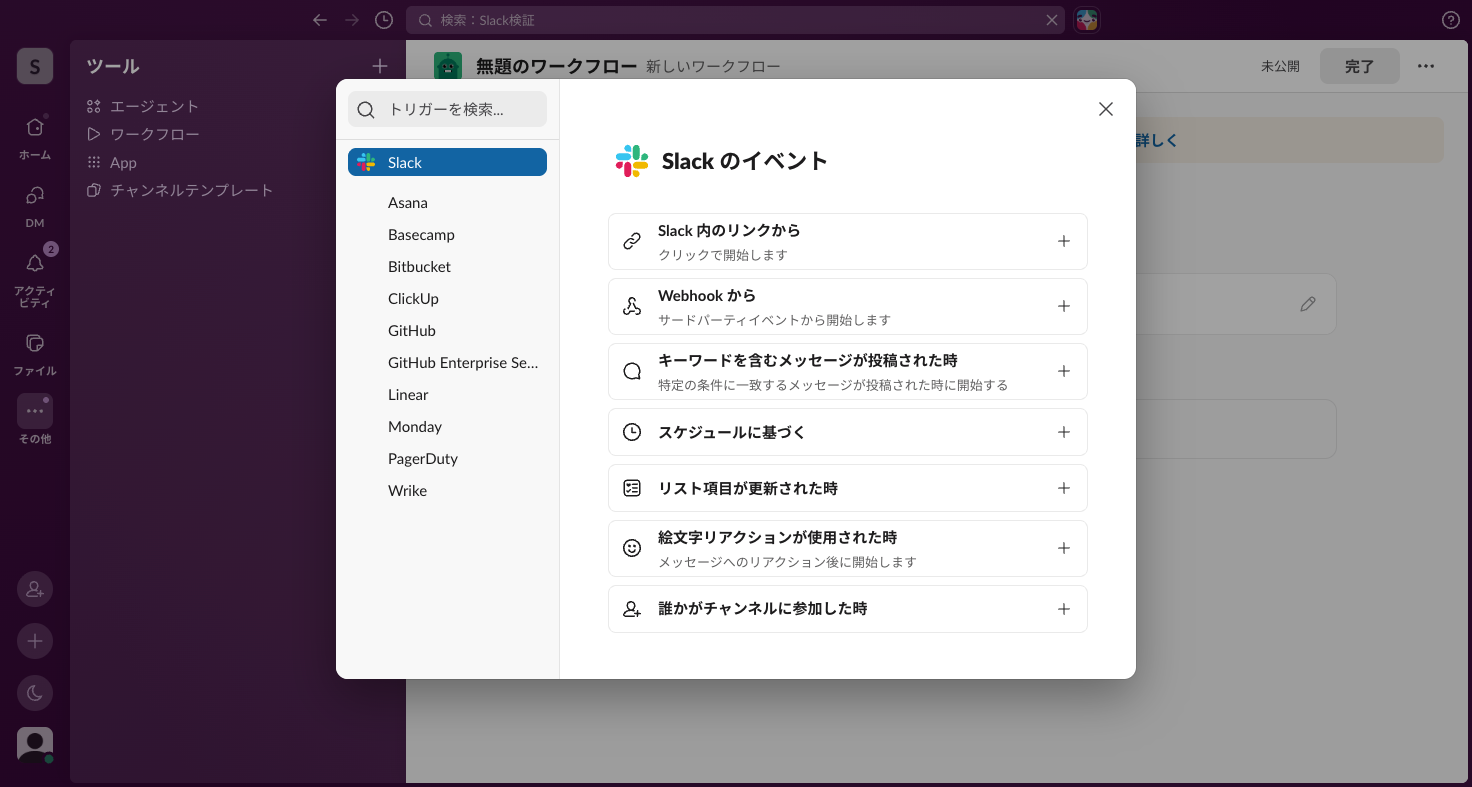Open 'チャンネルテンプレート' in the tools panel

click(191, 190)
